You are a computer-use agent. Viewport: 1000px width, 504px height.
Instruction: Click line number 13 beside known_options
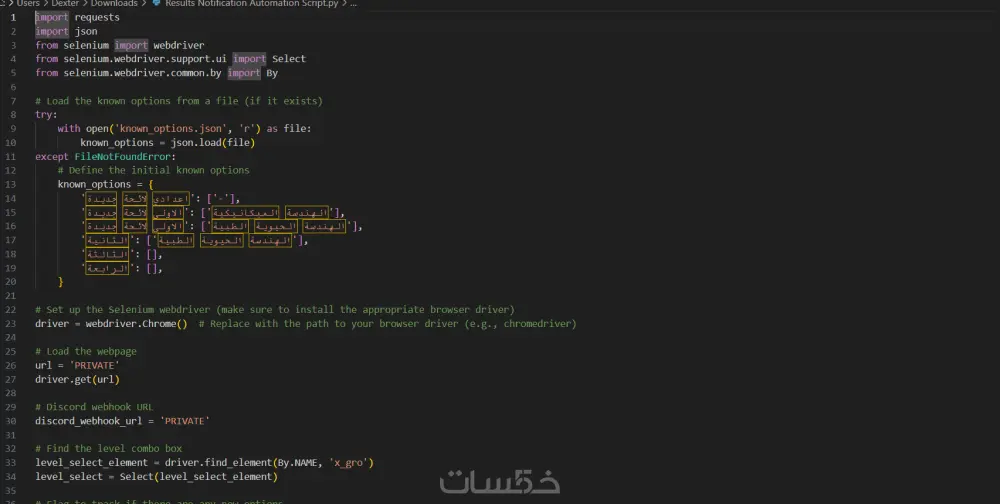(10, 184)
